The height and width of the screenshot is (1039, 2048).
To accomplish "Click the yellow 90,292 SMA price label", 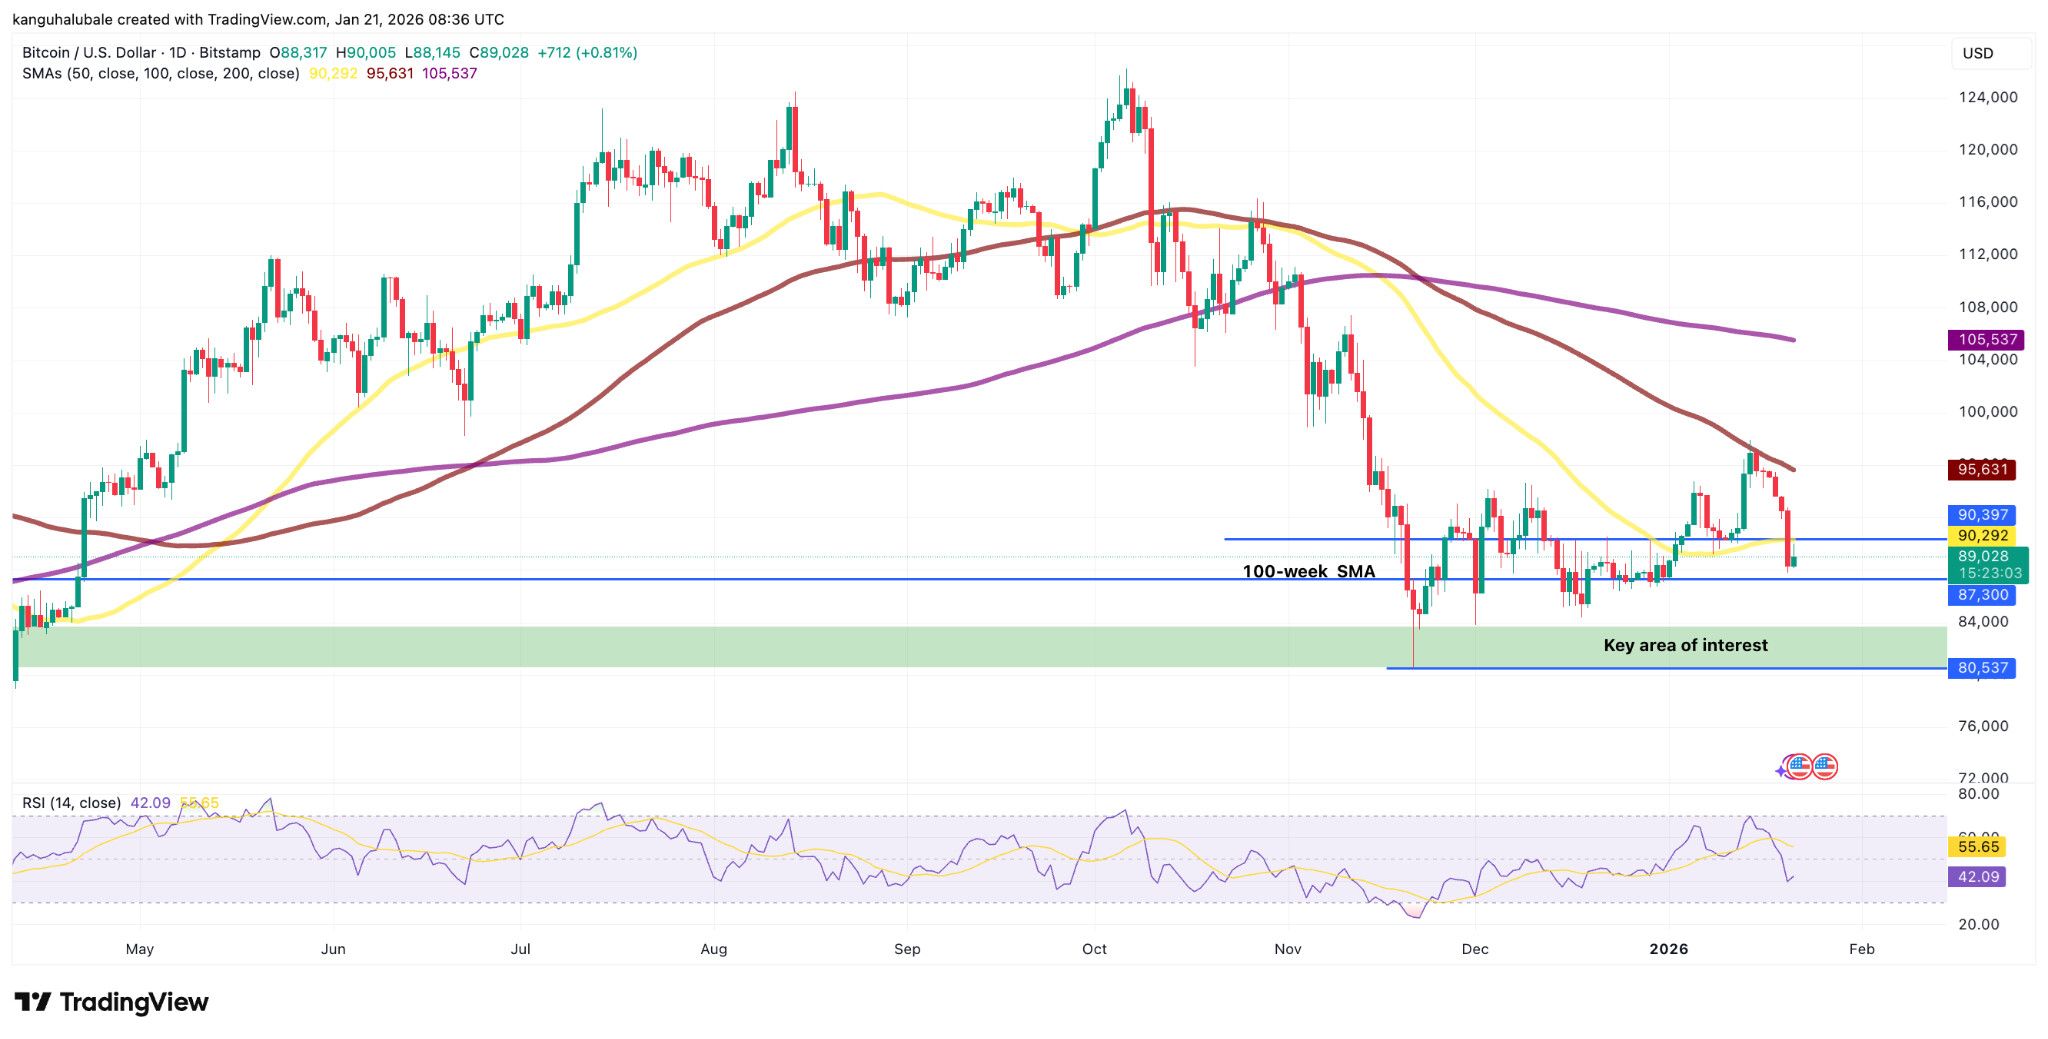I will [x=1982, y=536].
